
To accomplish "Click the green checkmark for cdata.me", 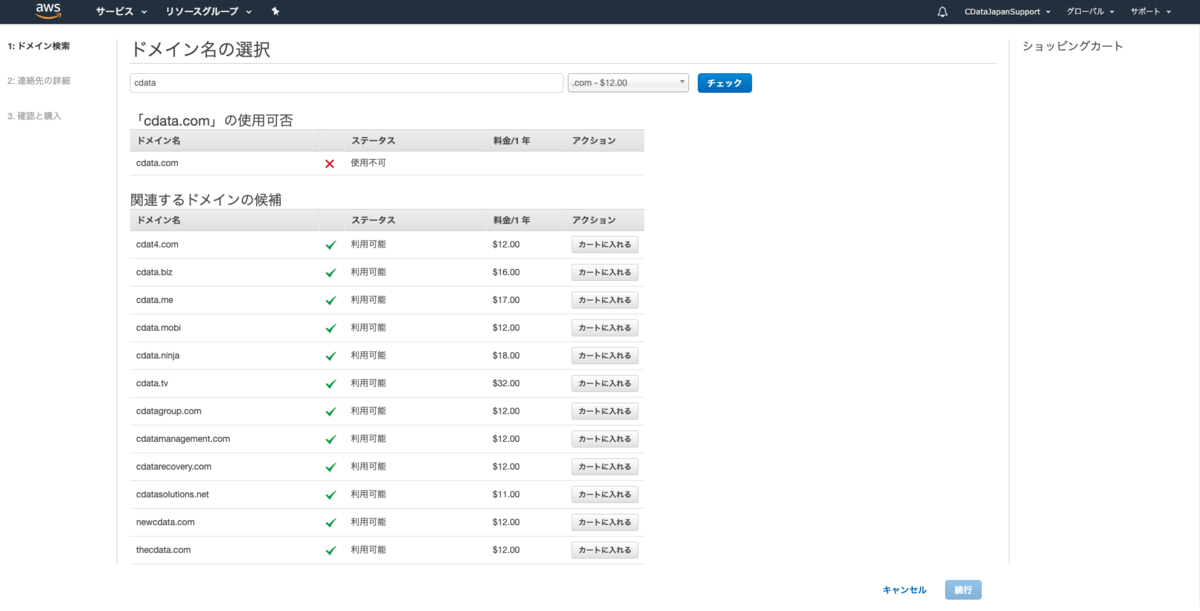I will (x=330, y=300).
